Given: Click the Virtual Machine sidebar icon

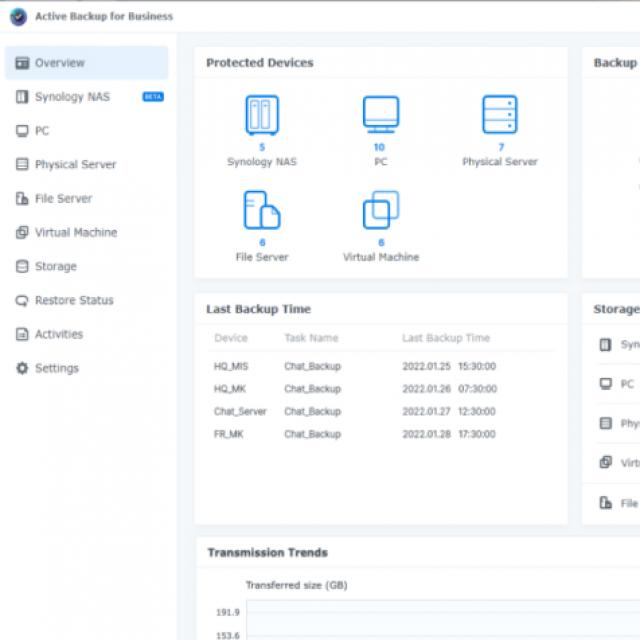Looking at the screenshot, I should [22, 232].
